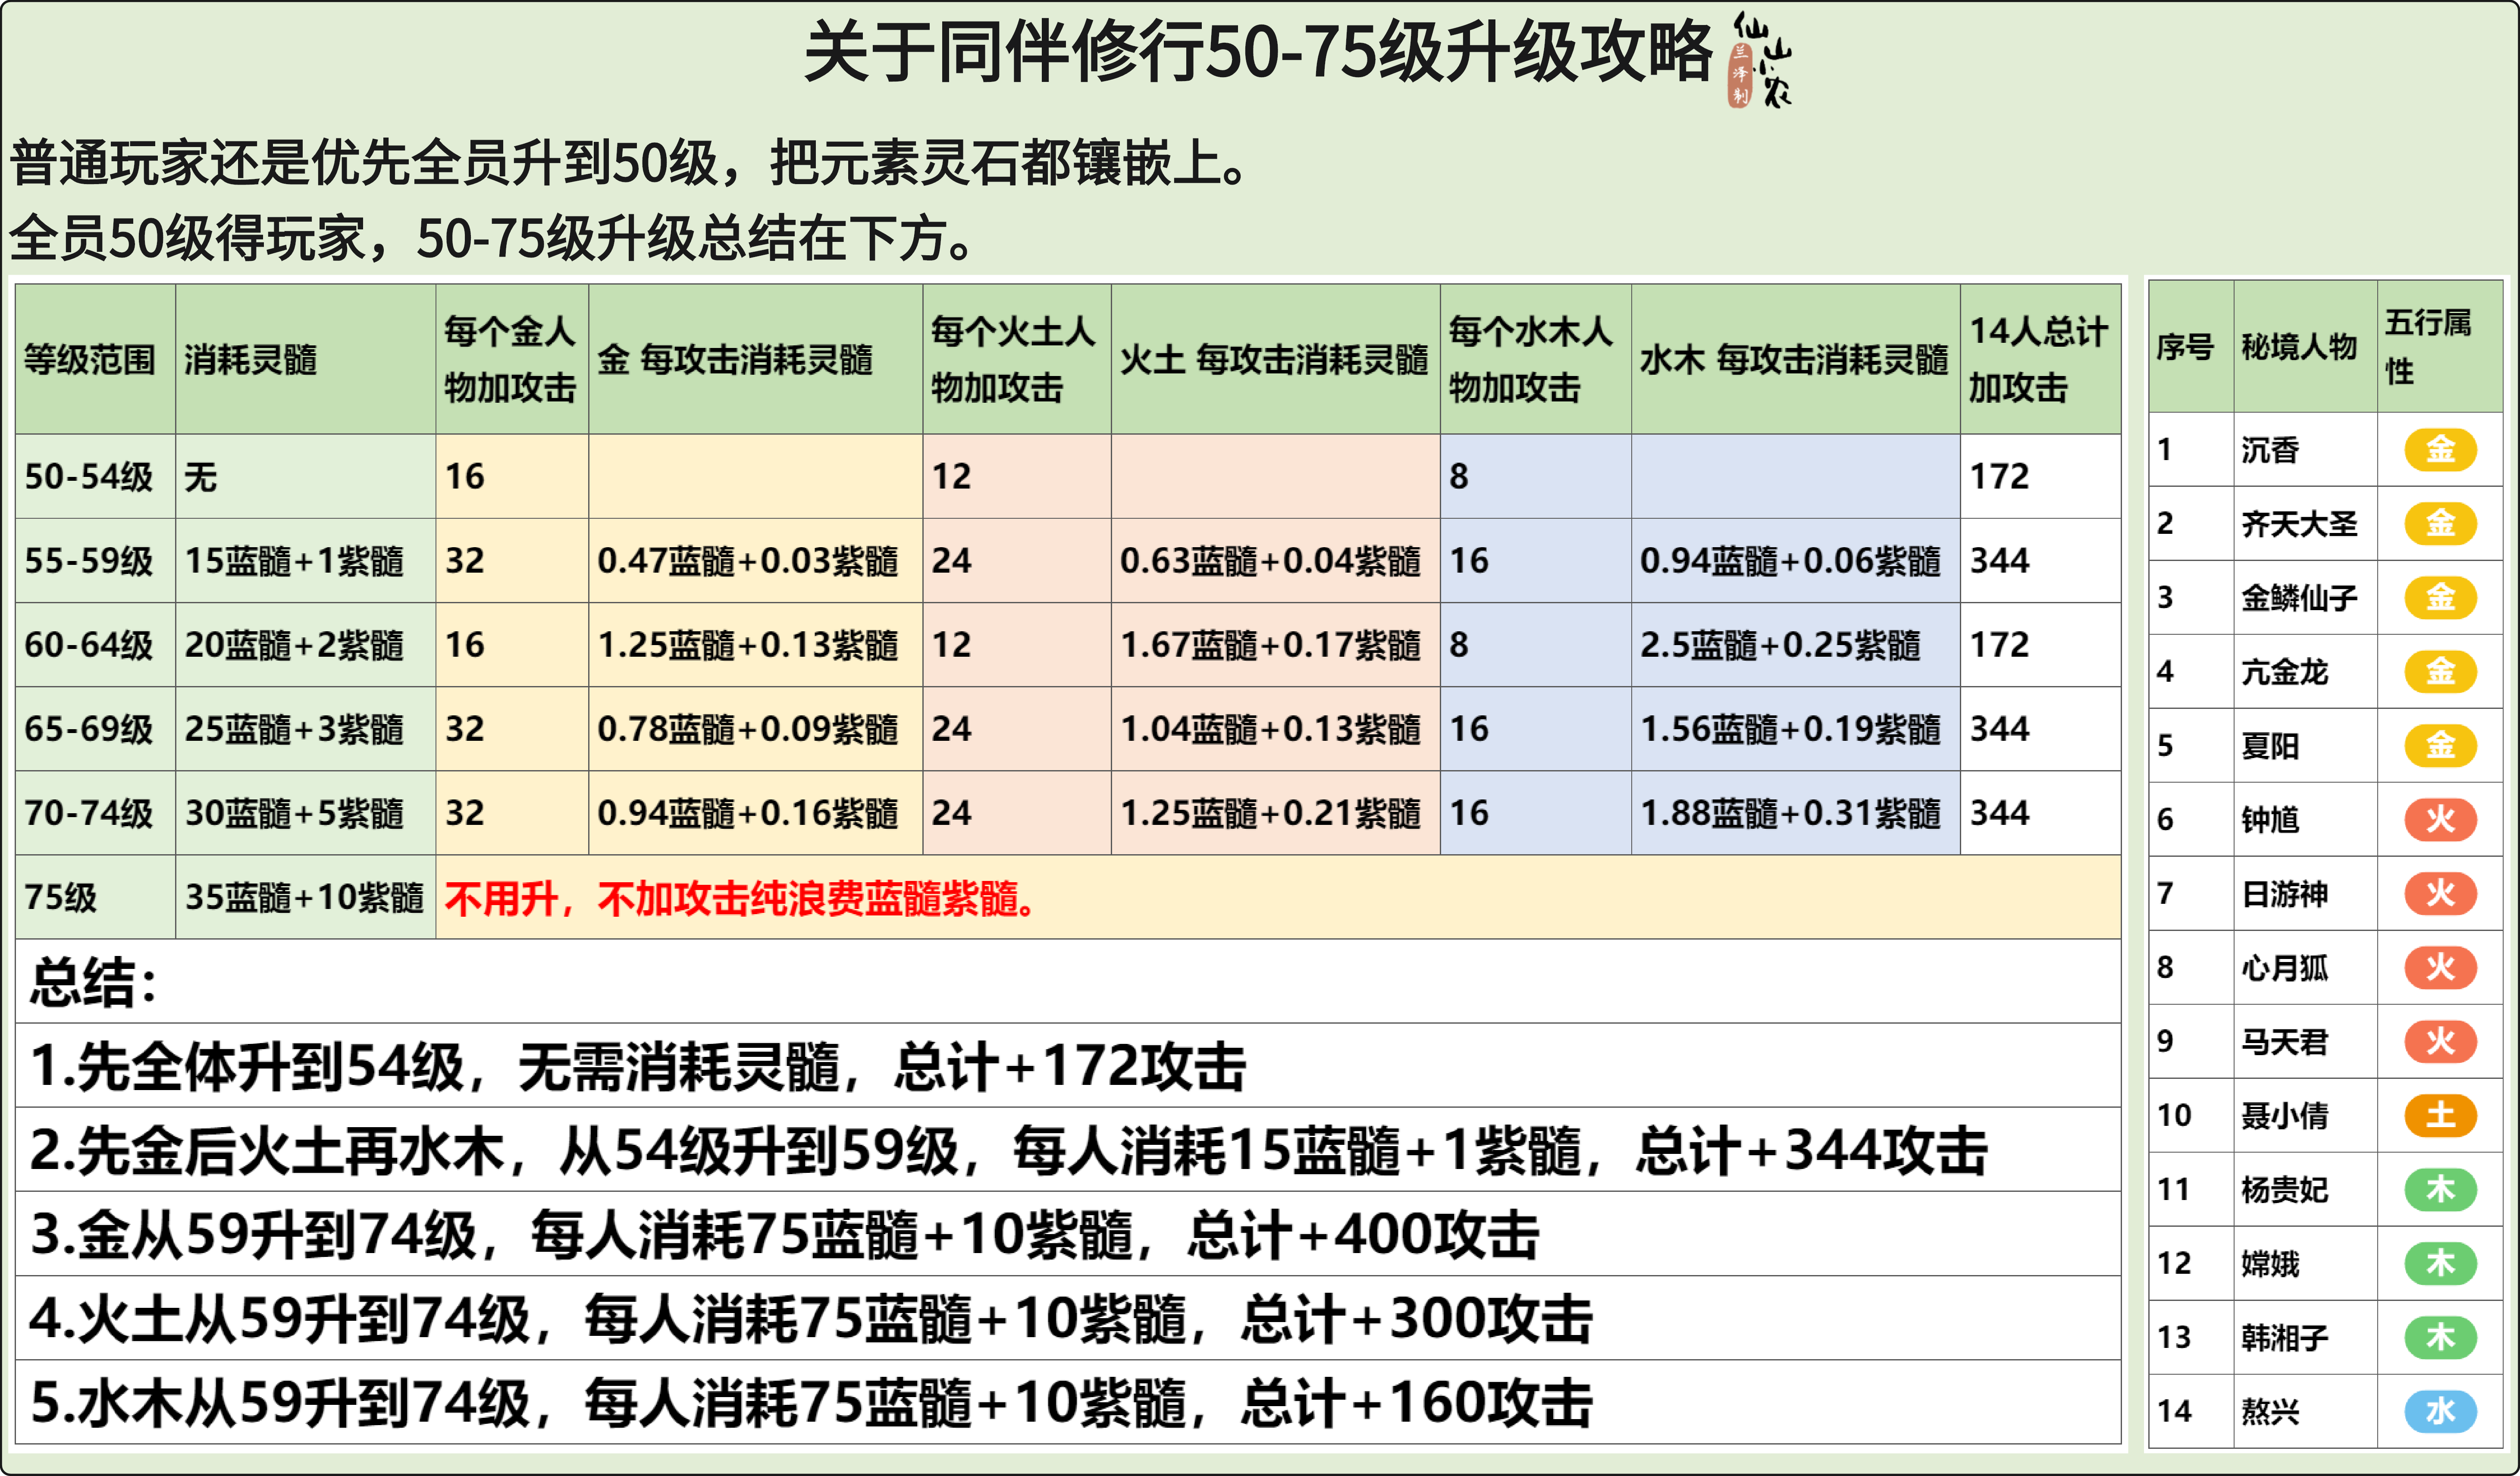Tap the 金 badge next to 亢金龙

[2440, 671]
